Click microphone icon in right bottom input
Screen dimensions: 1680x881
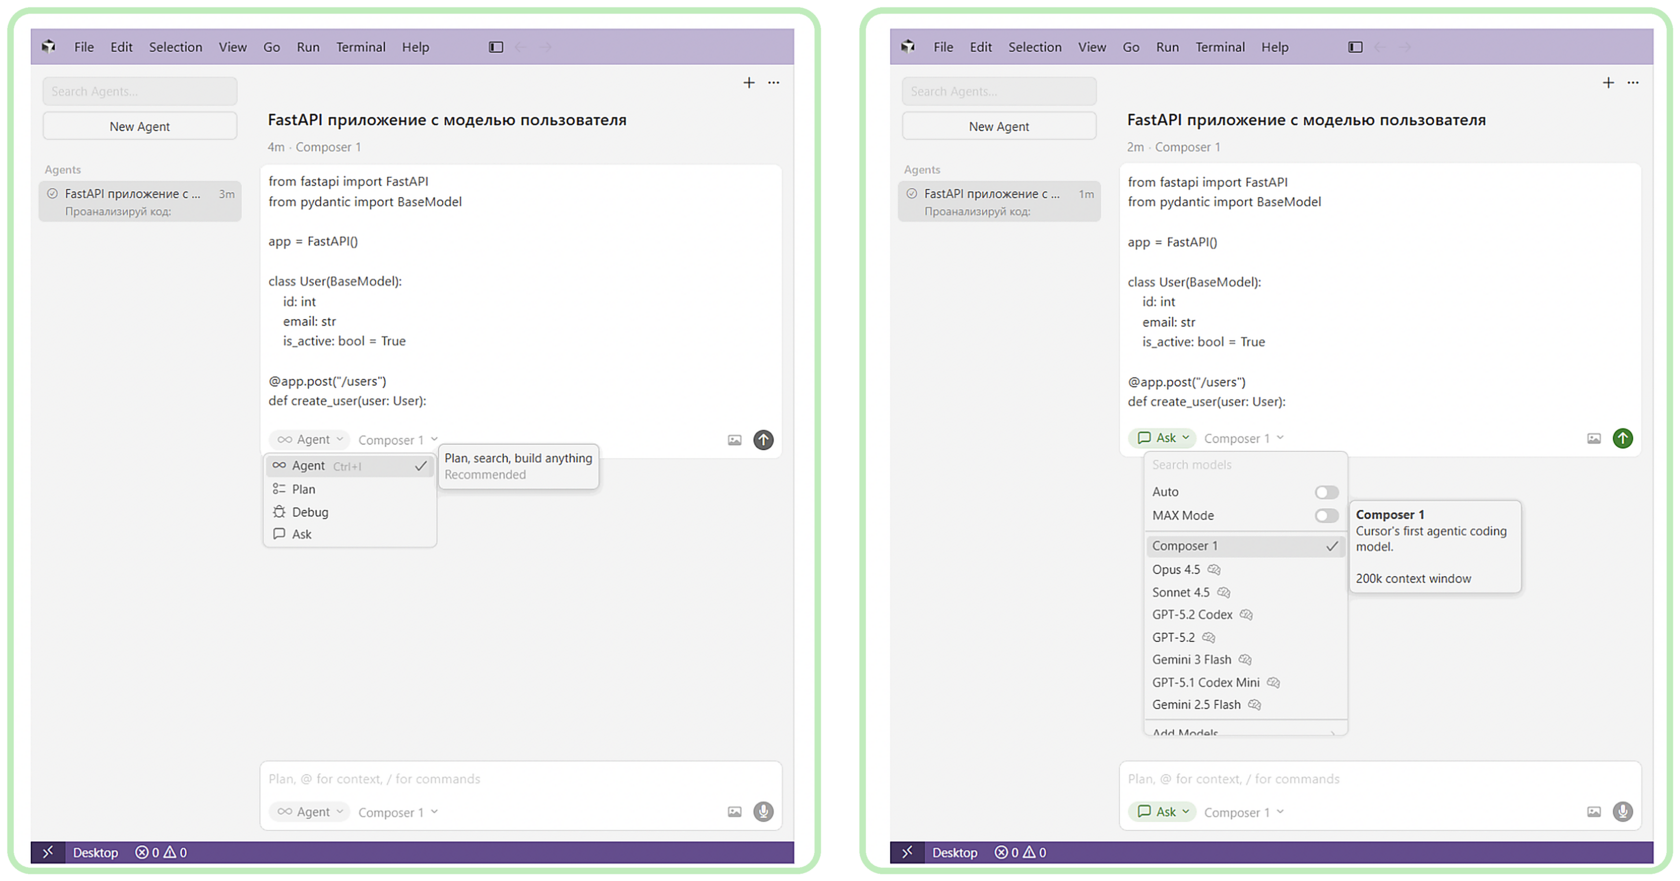click(x=1623, y=812)
